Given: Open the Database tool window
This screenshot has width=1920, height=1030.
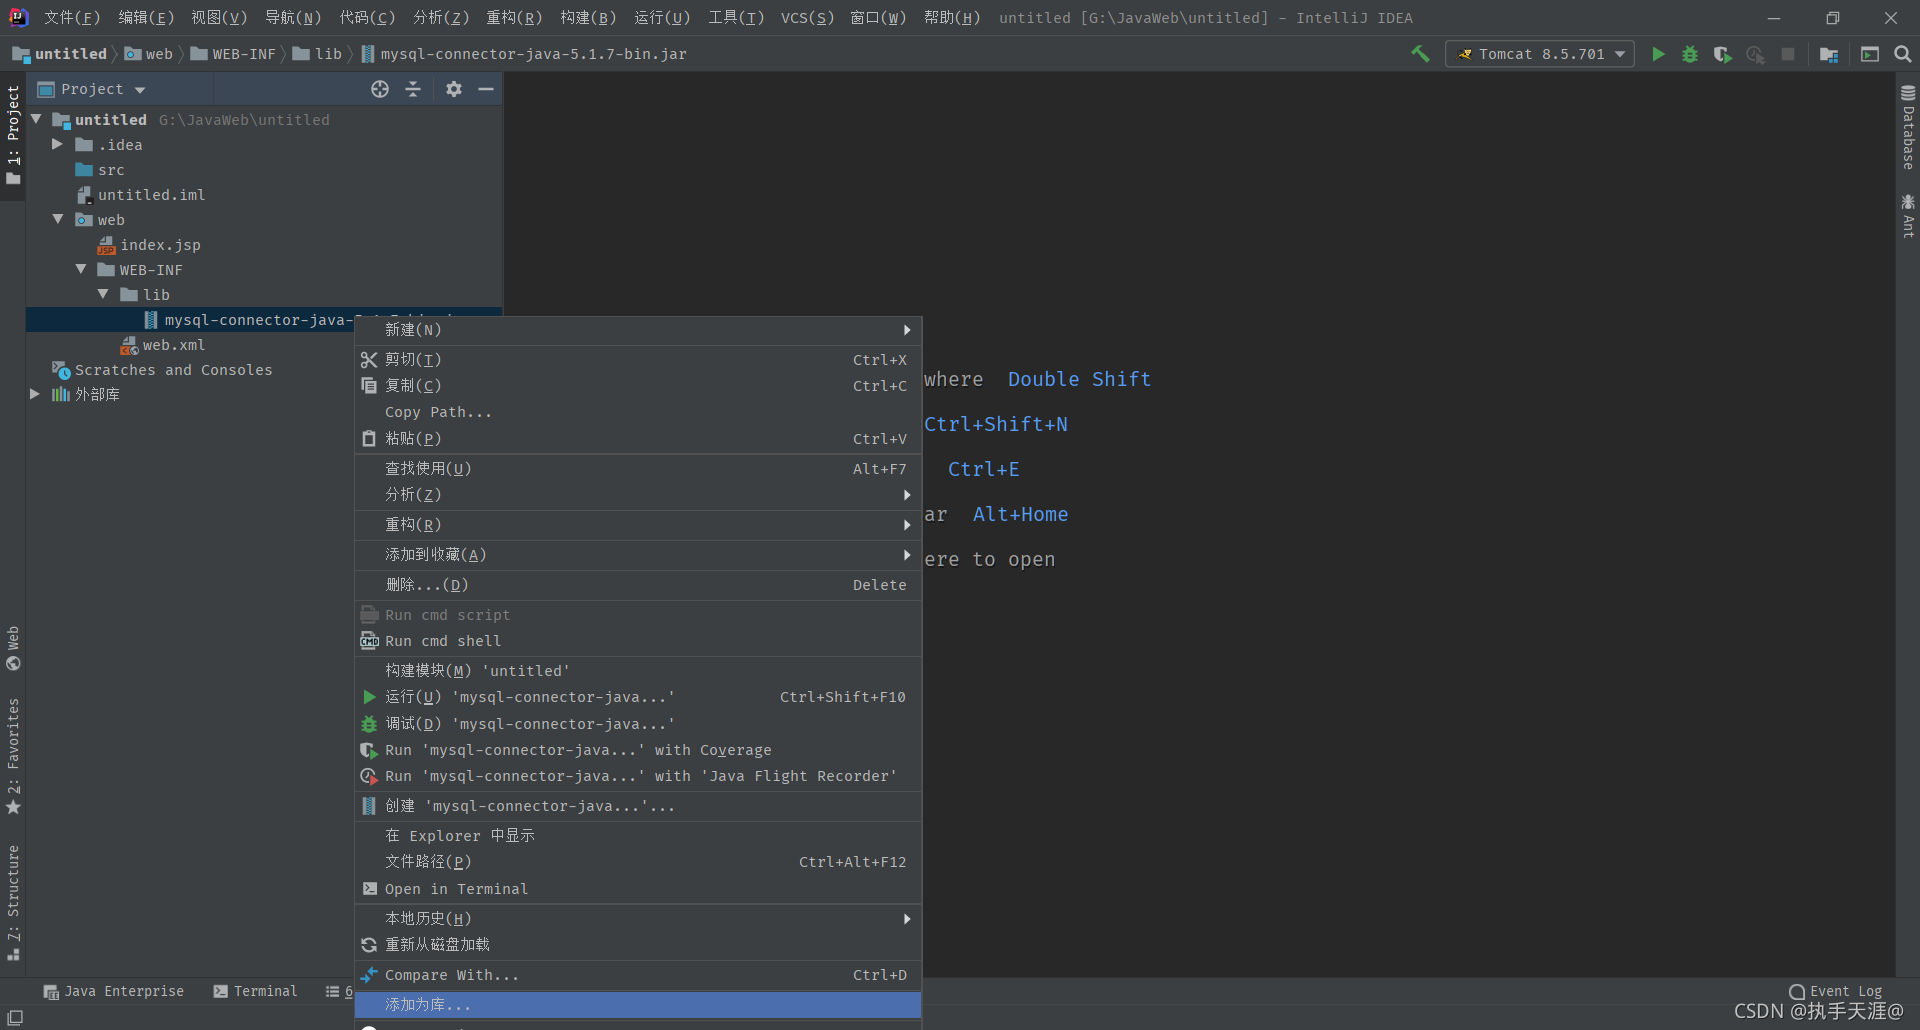Looking at the screenshot, I should [x=1908, y=127].
